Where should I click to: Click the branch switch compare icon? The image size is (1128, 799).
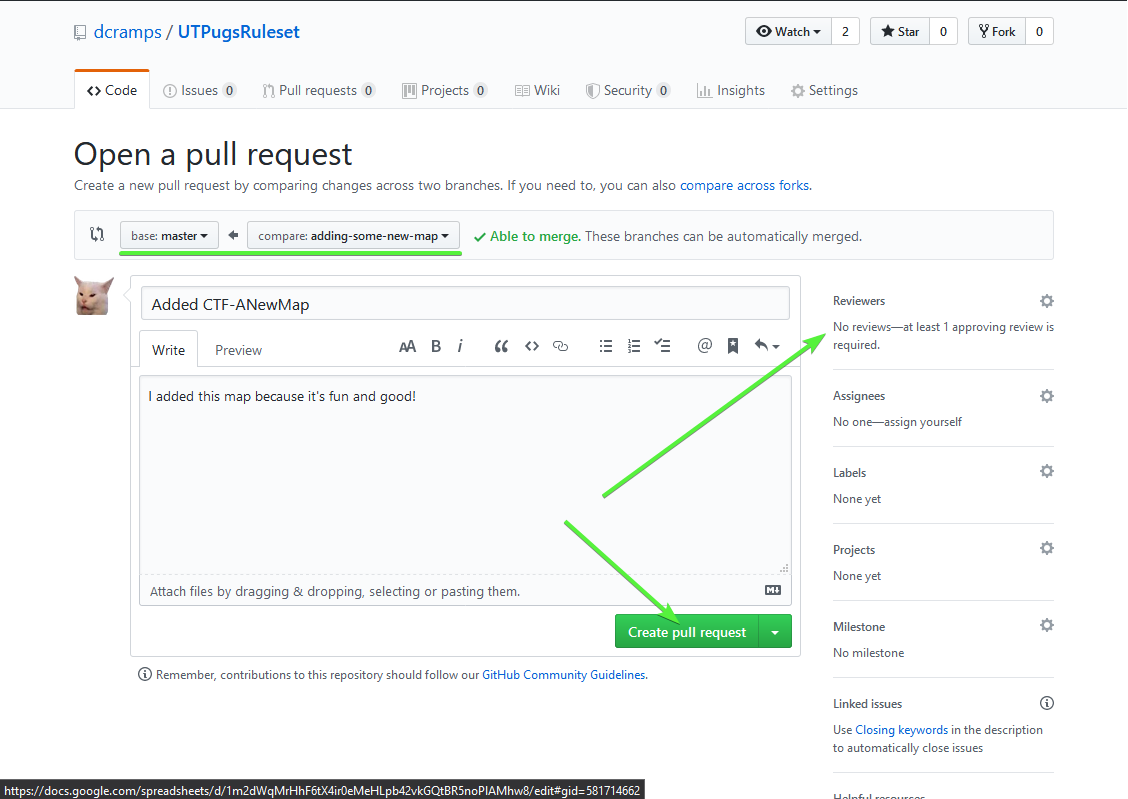[97, 234]
